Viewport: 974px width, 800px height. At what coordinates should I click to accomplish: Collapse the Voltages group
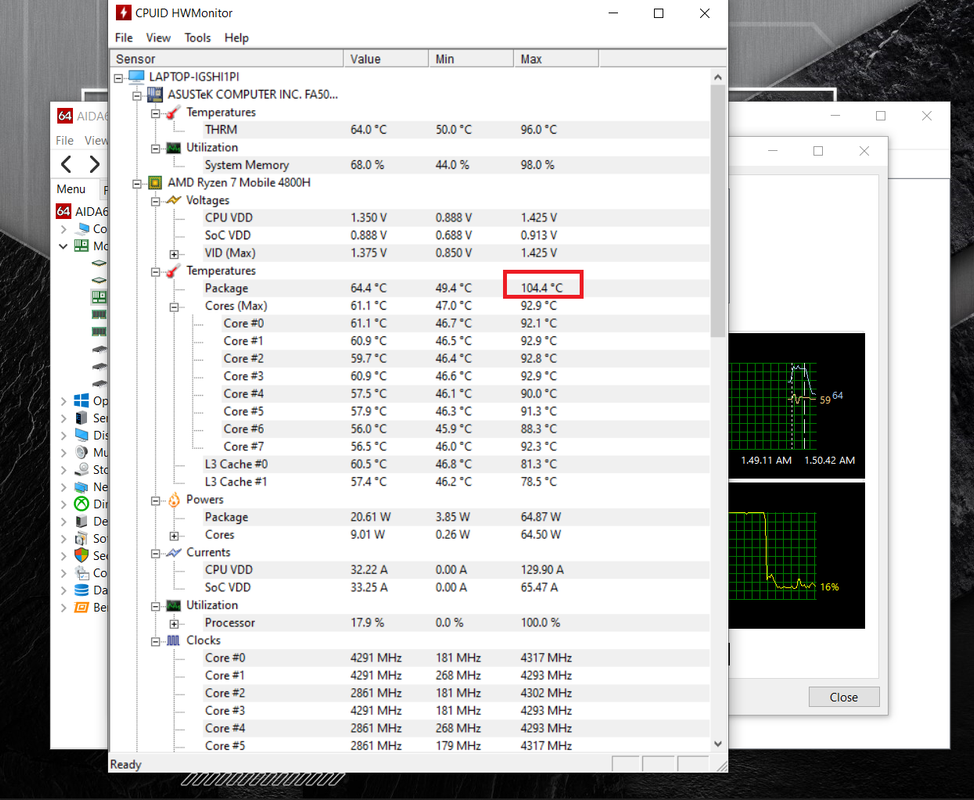point(156,201)
